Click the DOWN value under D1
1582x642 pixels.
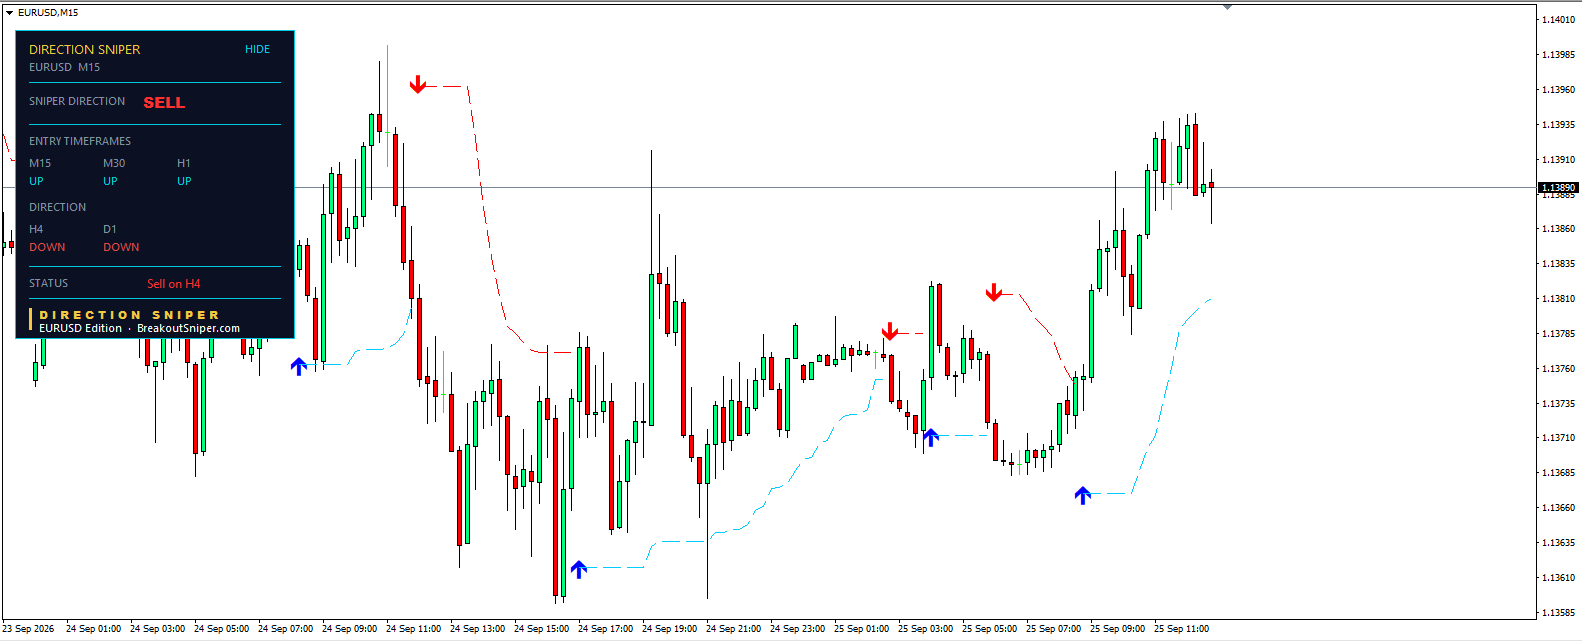click(x=121, y=247)
